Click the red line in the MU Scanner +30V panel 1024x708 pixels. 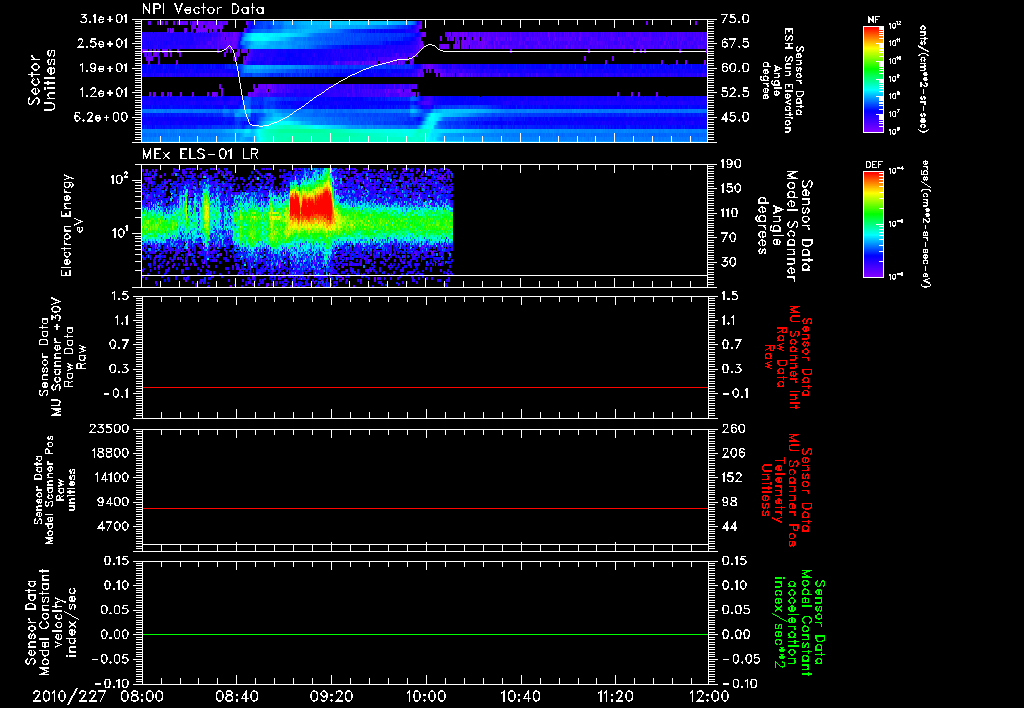(425, 387)
